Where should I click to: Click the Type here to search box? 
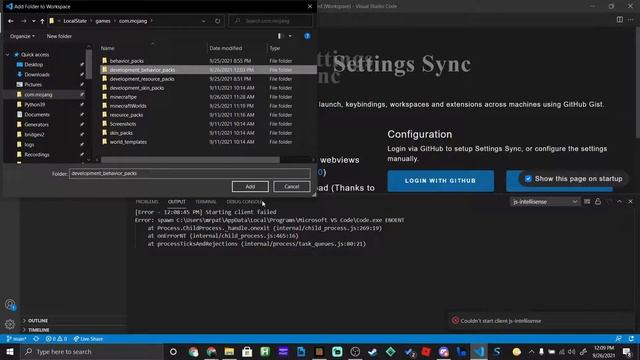tap(92, 351)
